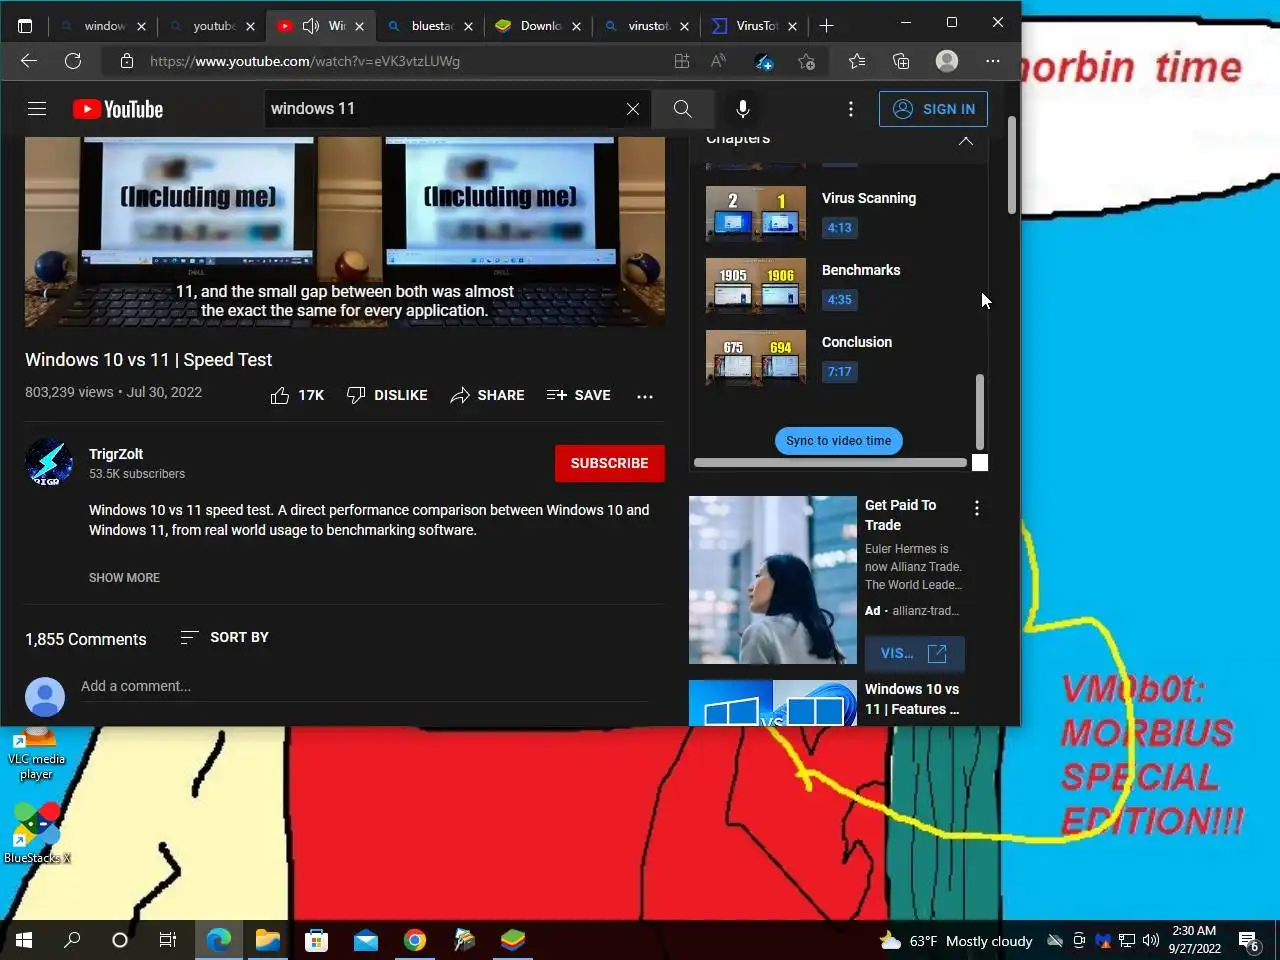Launch Google Chrome from the taskbar
Screen dimensions: 1280x960
[x=415, y=940]
